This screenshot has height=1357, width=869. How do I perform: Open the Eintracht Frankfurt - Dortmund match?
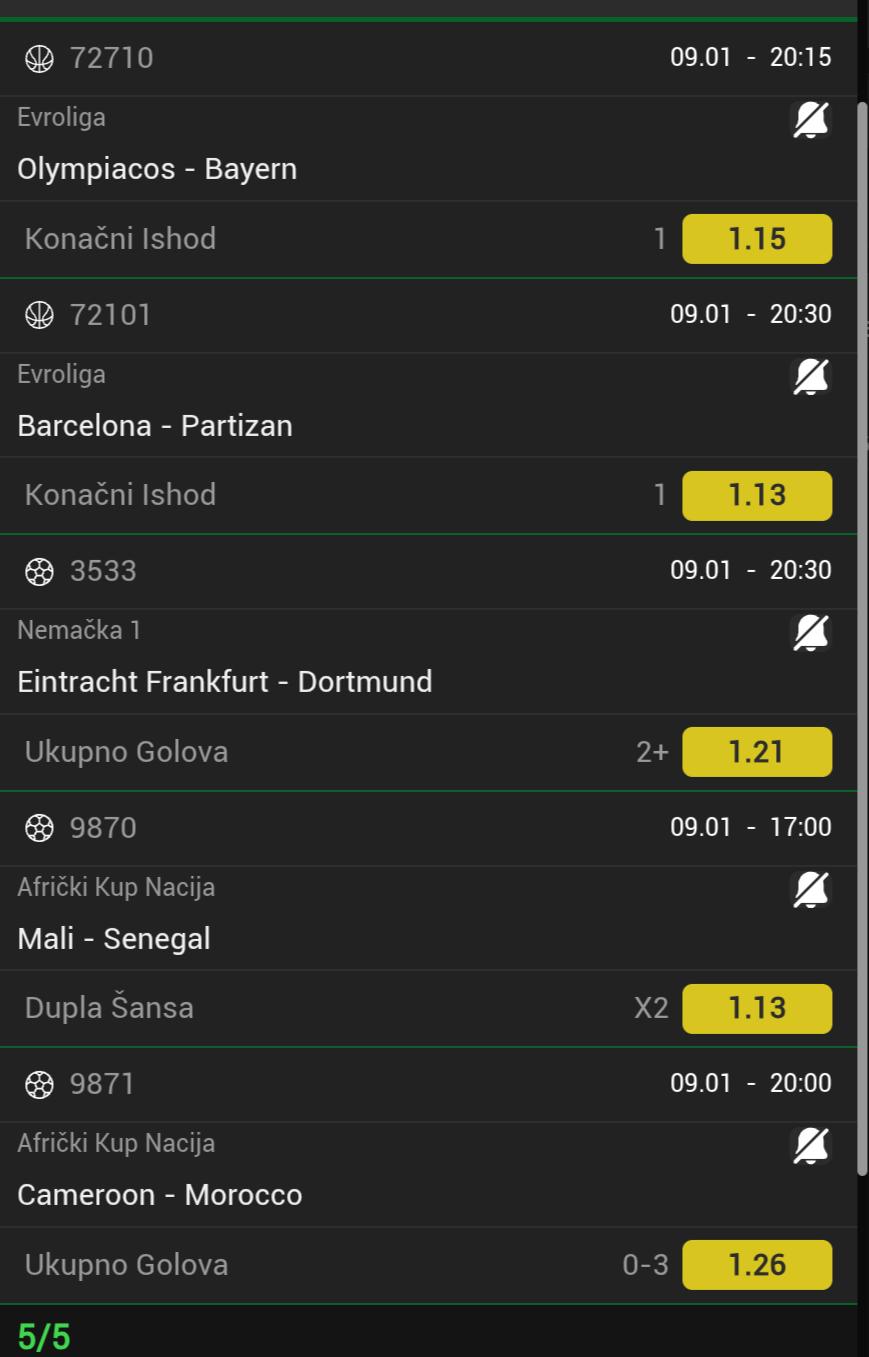225,682
